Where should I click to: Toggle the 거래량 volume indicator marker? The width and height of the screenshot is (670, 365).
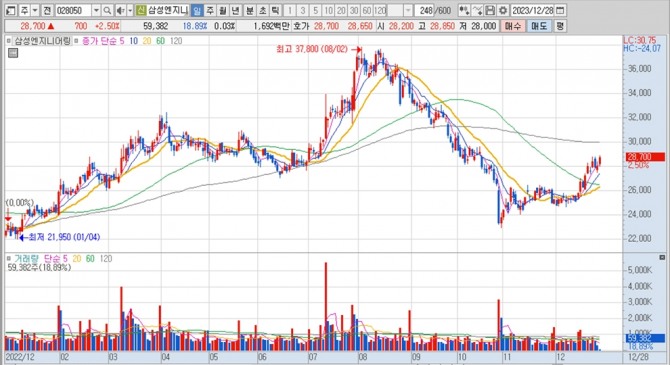9,259
